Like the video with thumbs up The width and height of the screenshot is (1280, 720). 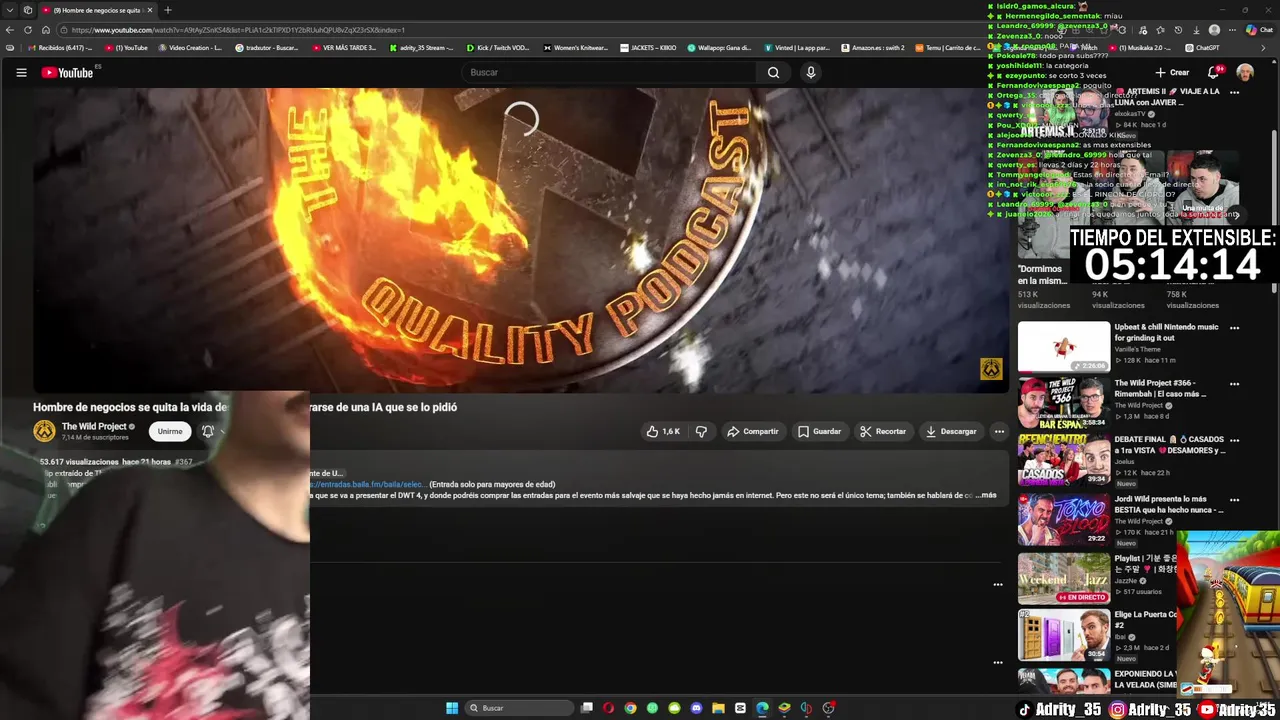(663, 431)
